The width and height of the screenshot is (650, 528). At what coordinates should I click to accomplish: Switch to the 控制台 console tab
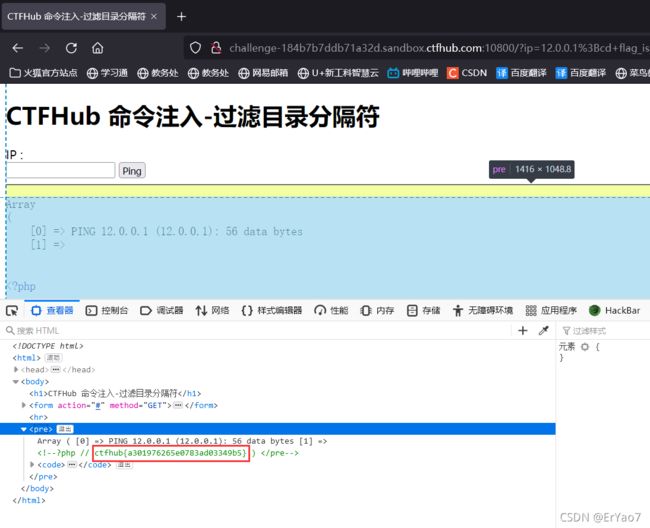[107, 310]
